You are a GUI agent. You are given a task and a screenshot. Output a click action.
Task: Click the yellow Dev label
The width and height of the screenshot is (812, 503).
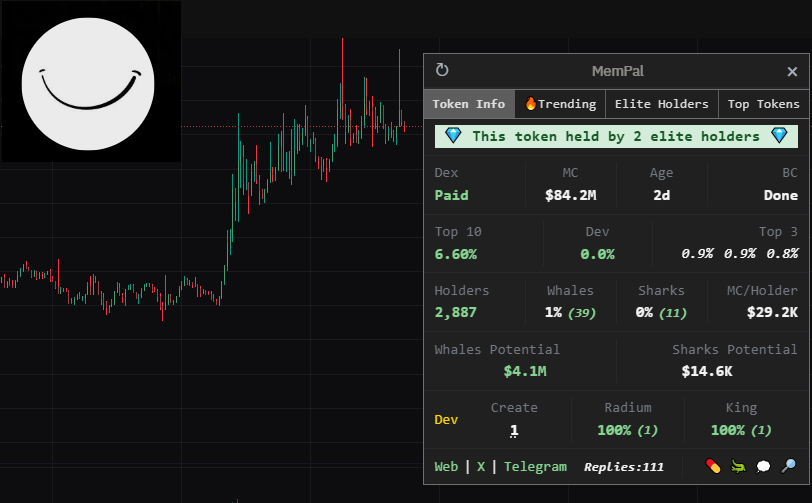446,420
